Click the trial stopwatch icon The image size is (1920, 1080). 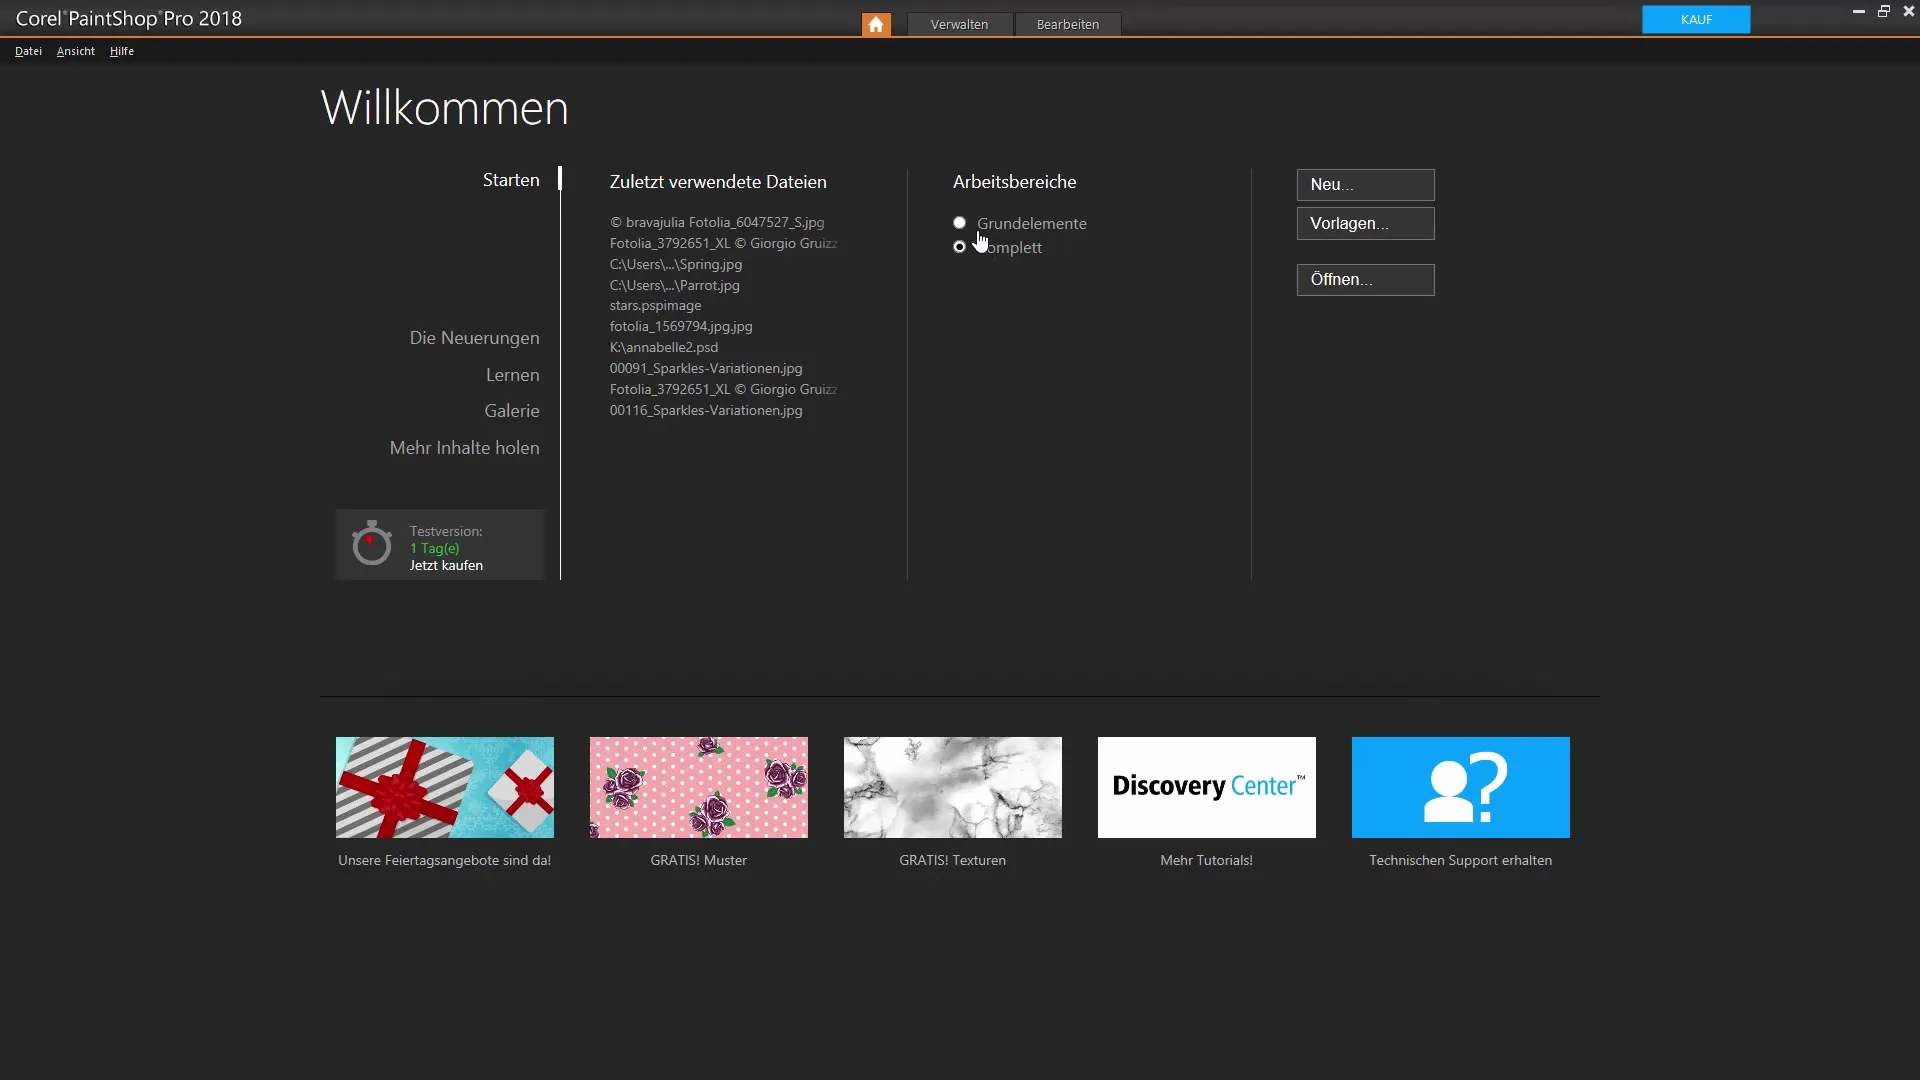pyautogui.click(x=372, y=543)
